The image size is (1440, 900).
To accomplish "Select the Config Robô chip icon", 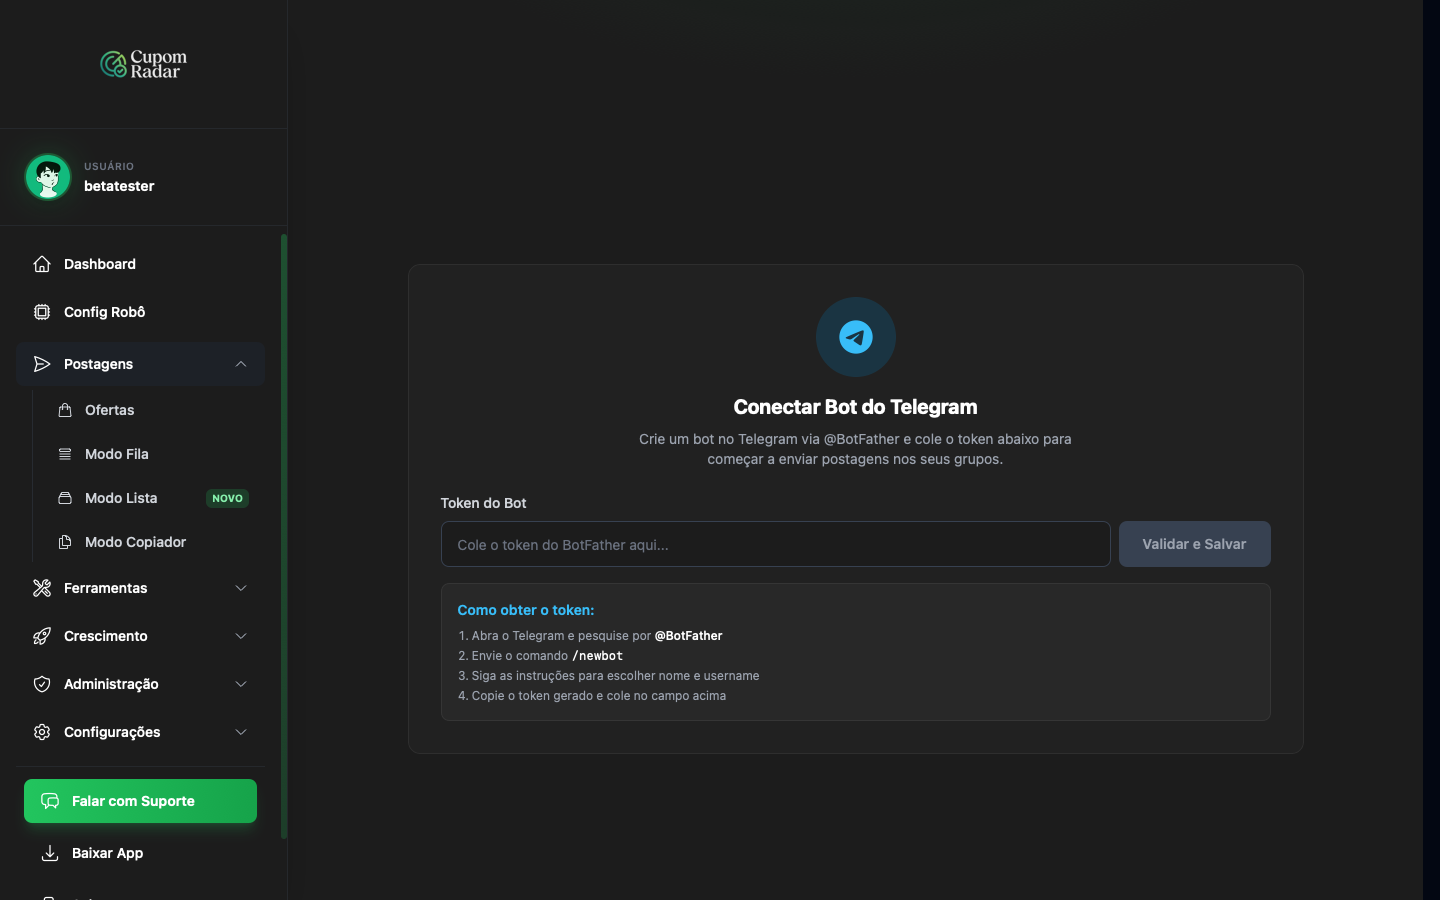I will (x=42, y=312).
